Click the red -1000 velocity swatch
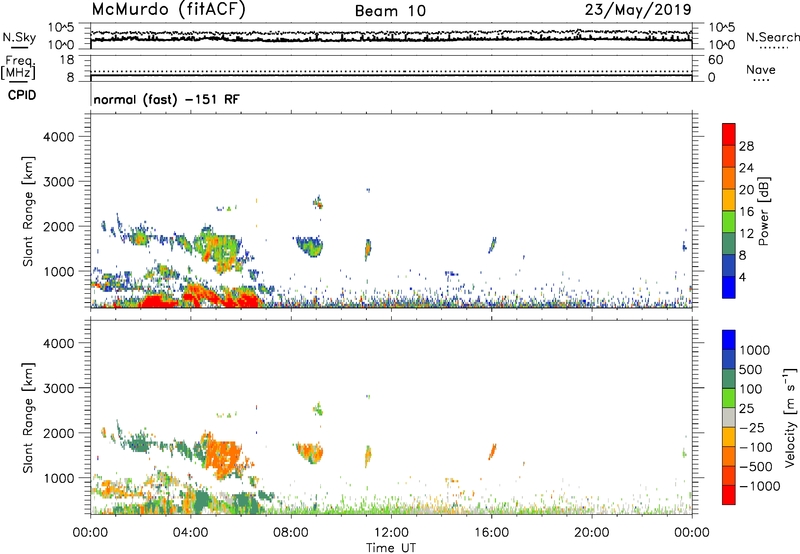This screenshot has width=800, height=554. 729,495
